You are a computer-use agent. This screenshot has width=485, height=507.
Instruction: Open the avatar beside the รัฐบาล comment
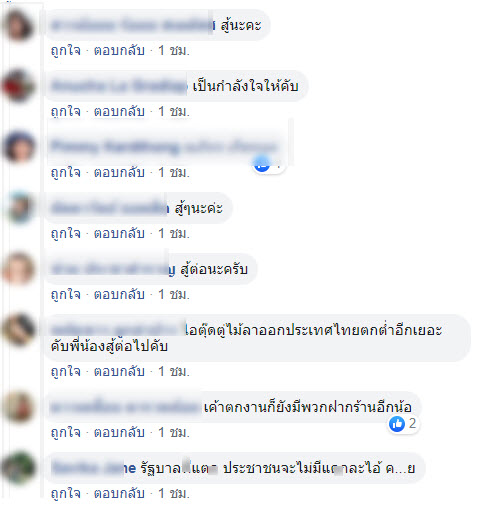(x=18, y=468)
